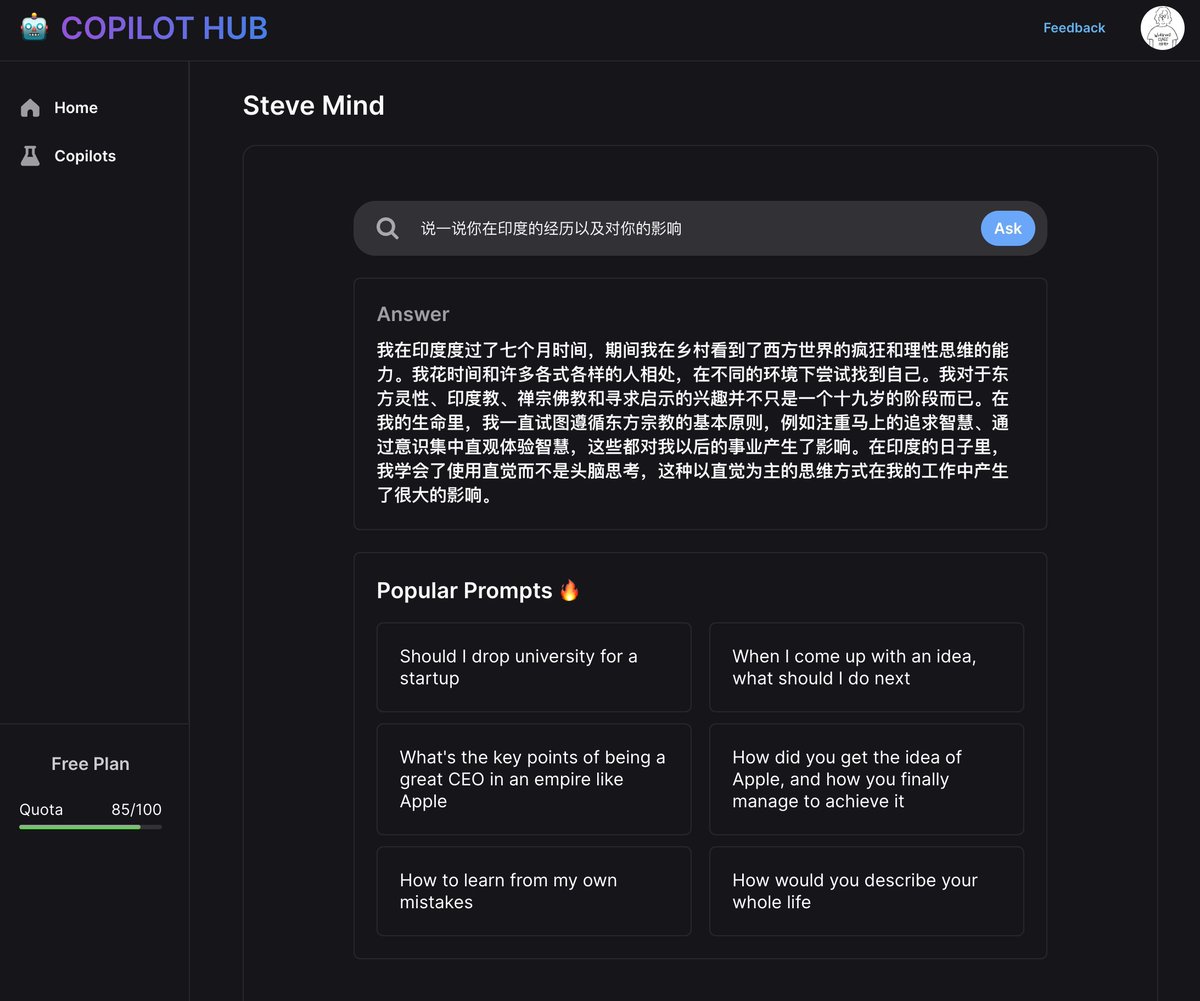Click the Copilots flask icon
This screenshot has width=1200, height=1001.
[30, 156]
